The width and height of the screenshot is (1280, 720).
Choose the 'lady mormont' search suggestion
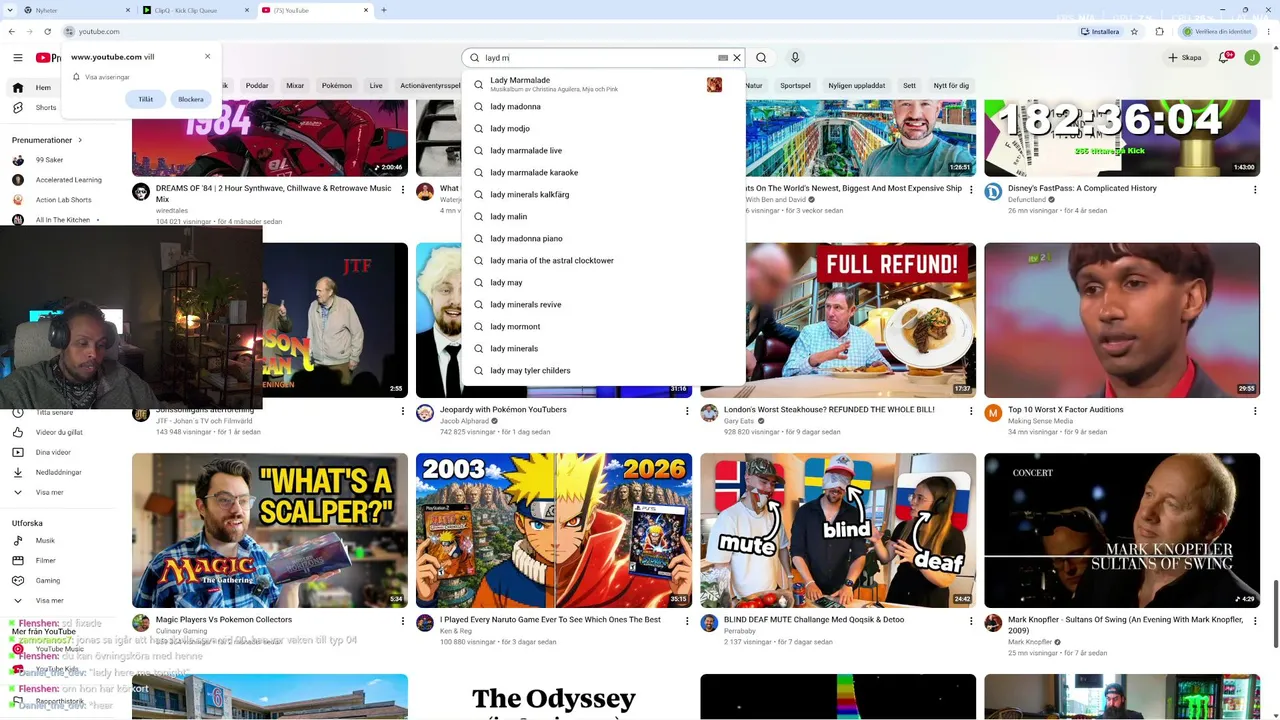pos(603,327)
